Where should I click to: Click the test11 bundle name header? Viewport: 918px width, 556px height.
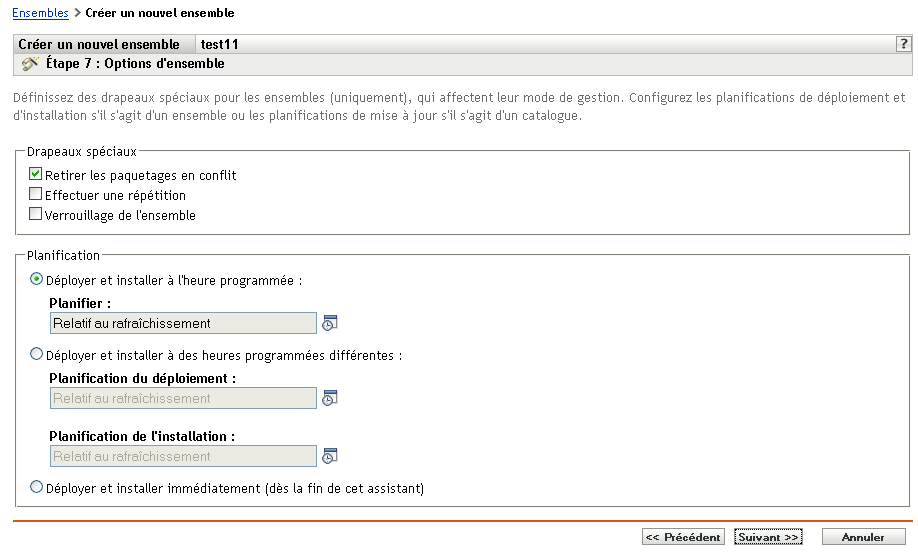pyautogui.click(x=219, y=45)
